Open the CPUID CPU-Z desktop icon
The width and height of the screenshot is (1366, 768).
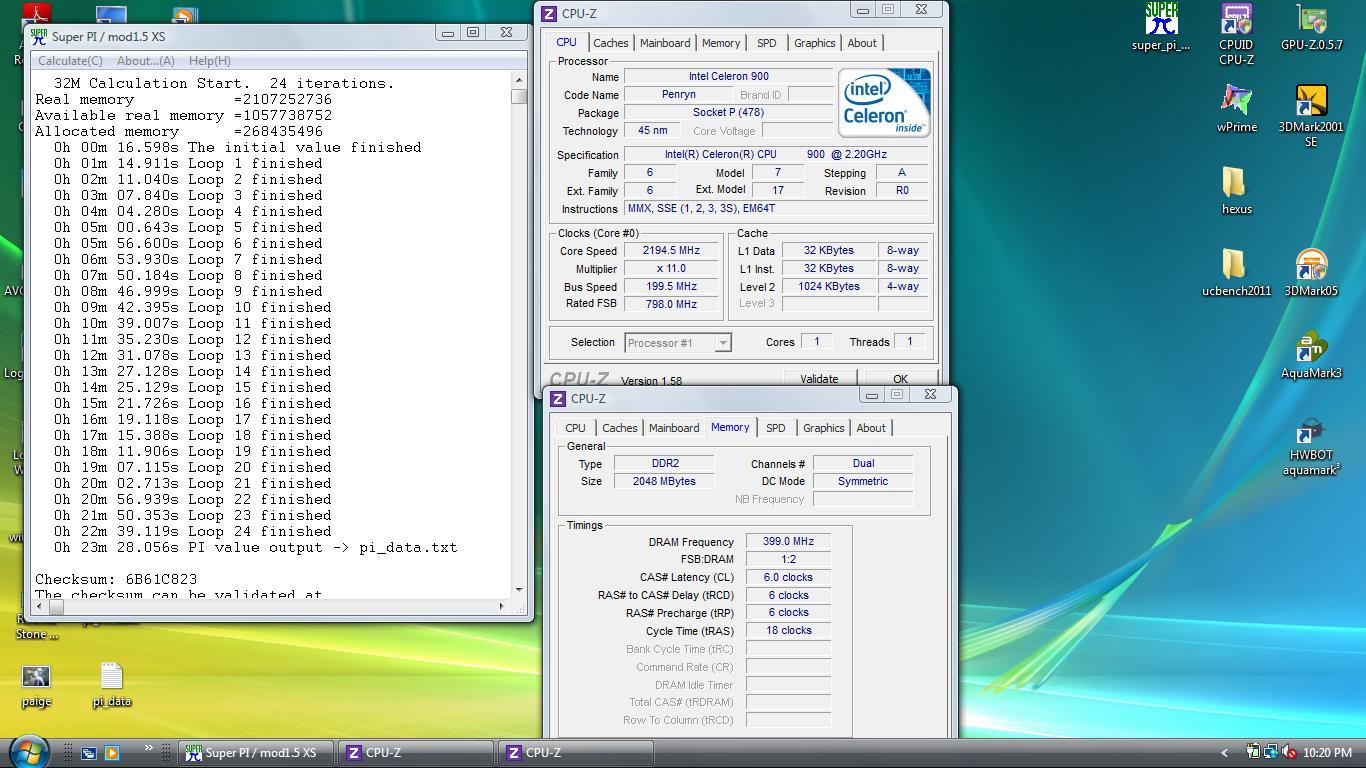click(1236, 19)
